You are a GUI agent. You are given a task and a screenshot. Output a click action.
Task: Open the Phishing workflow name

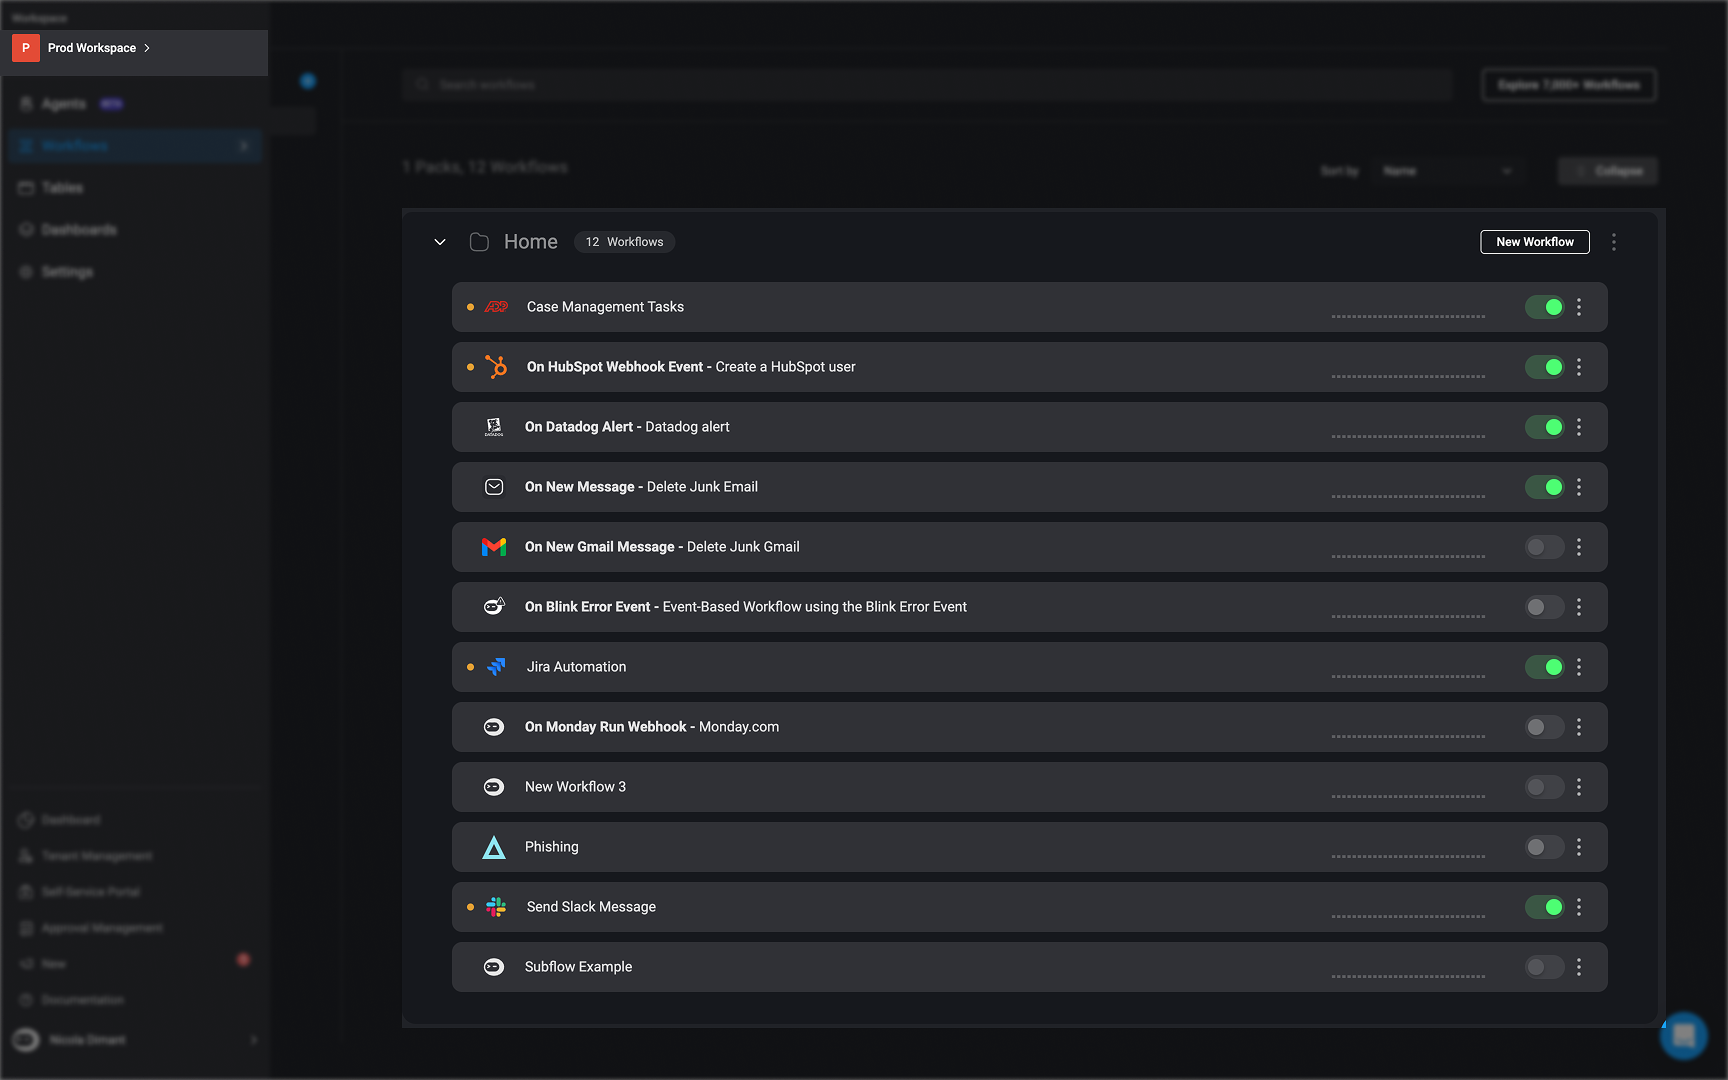click(551, 847)
